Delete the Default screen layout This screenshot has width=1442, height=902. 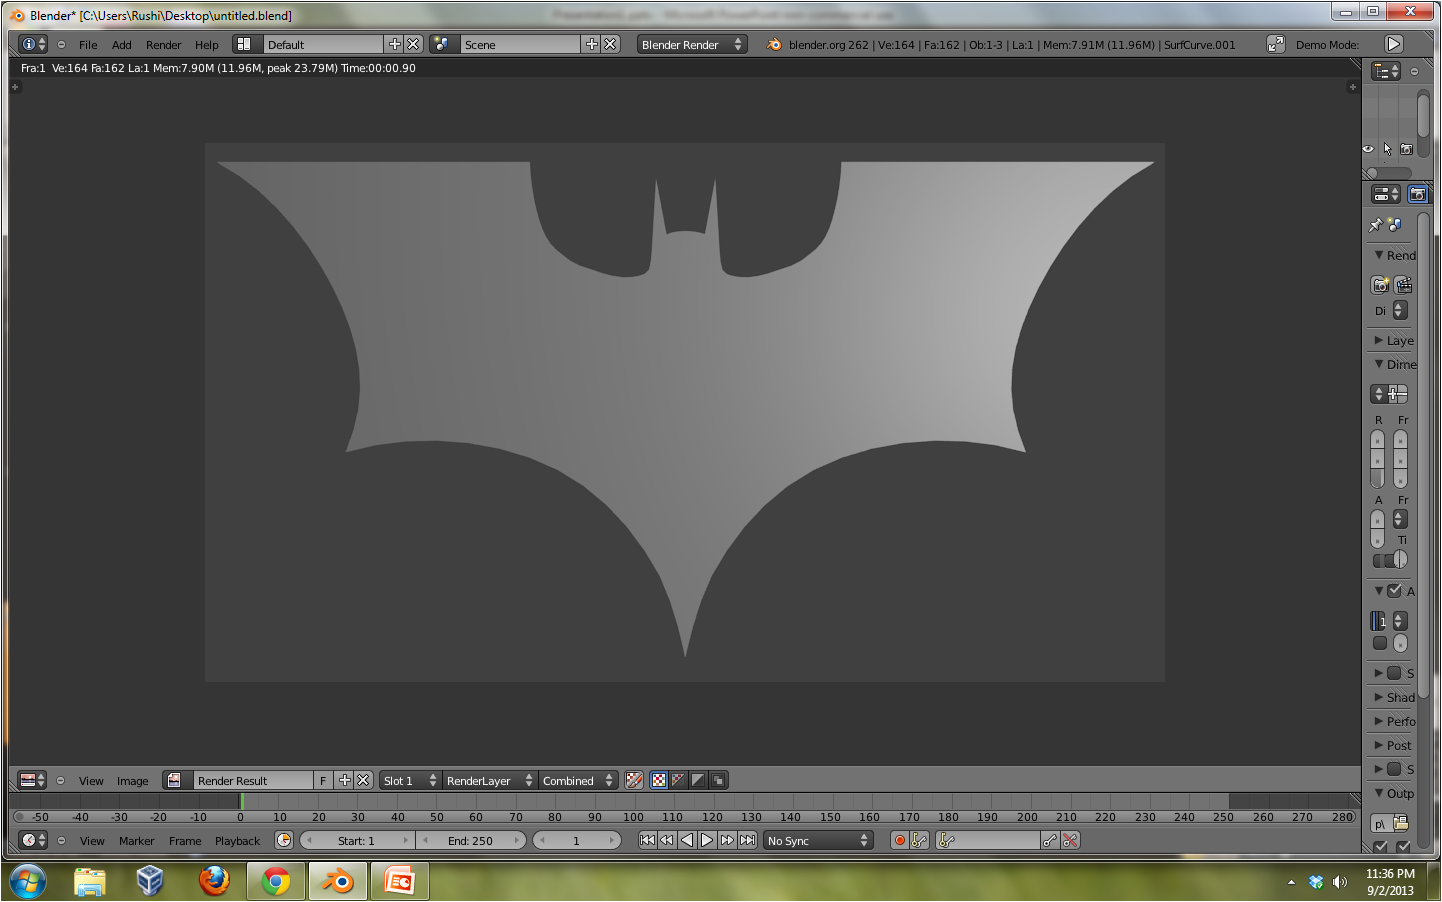(413, 44)
